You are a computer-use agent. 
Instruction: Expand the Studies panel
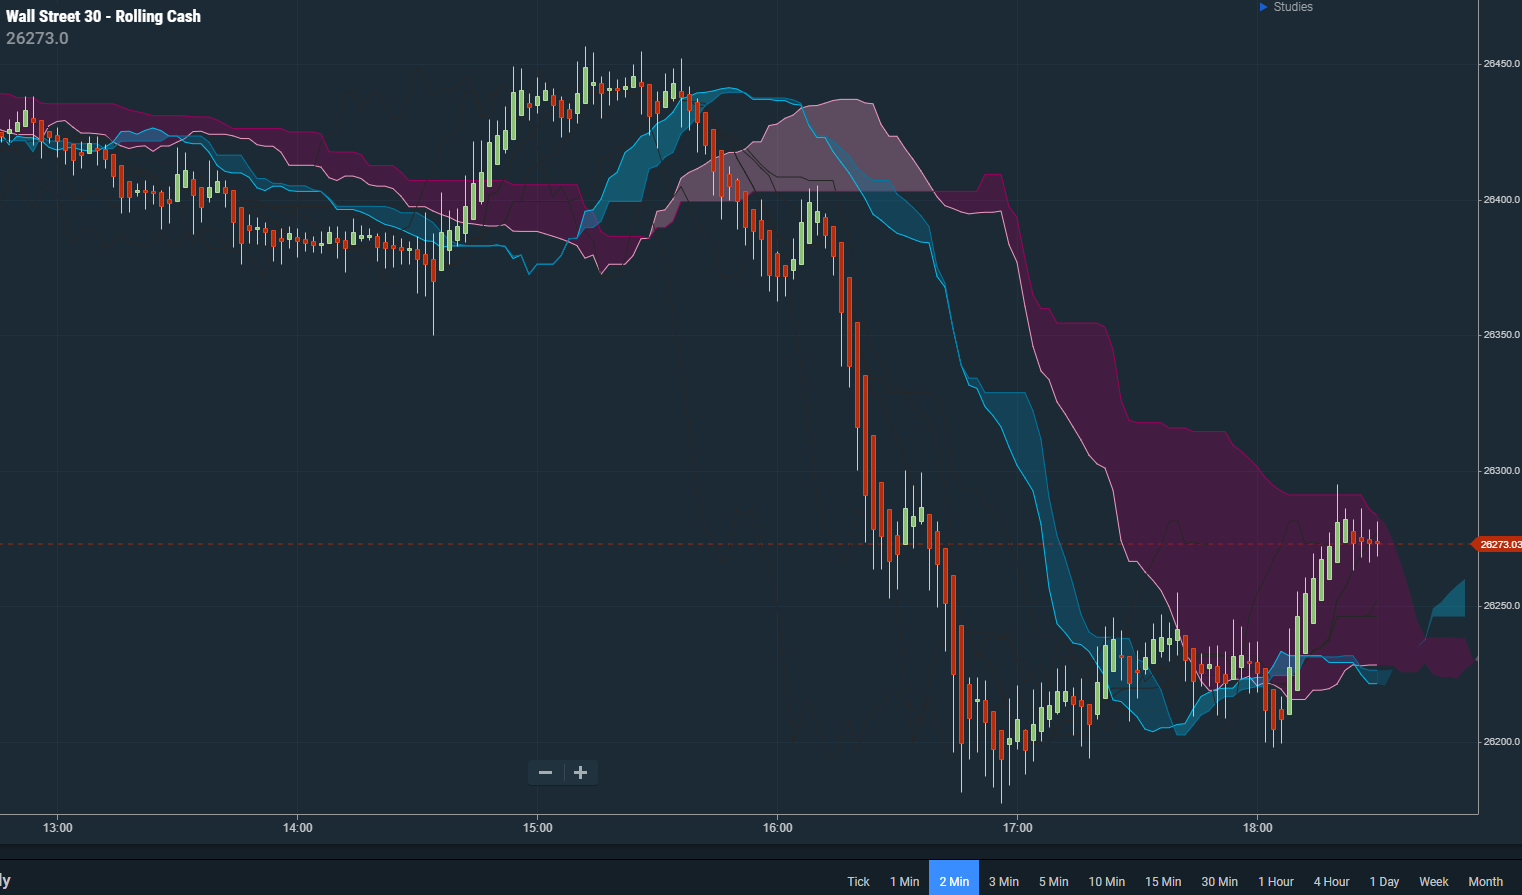[x=1286, y=7]
